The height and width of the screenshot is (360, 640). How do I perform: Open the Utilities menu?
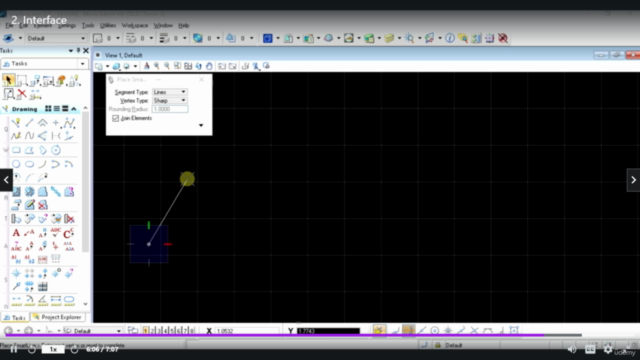point(108,25)
